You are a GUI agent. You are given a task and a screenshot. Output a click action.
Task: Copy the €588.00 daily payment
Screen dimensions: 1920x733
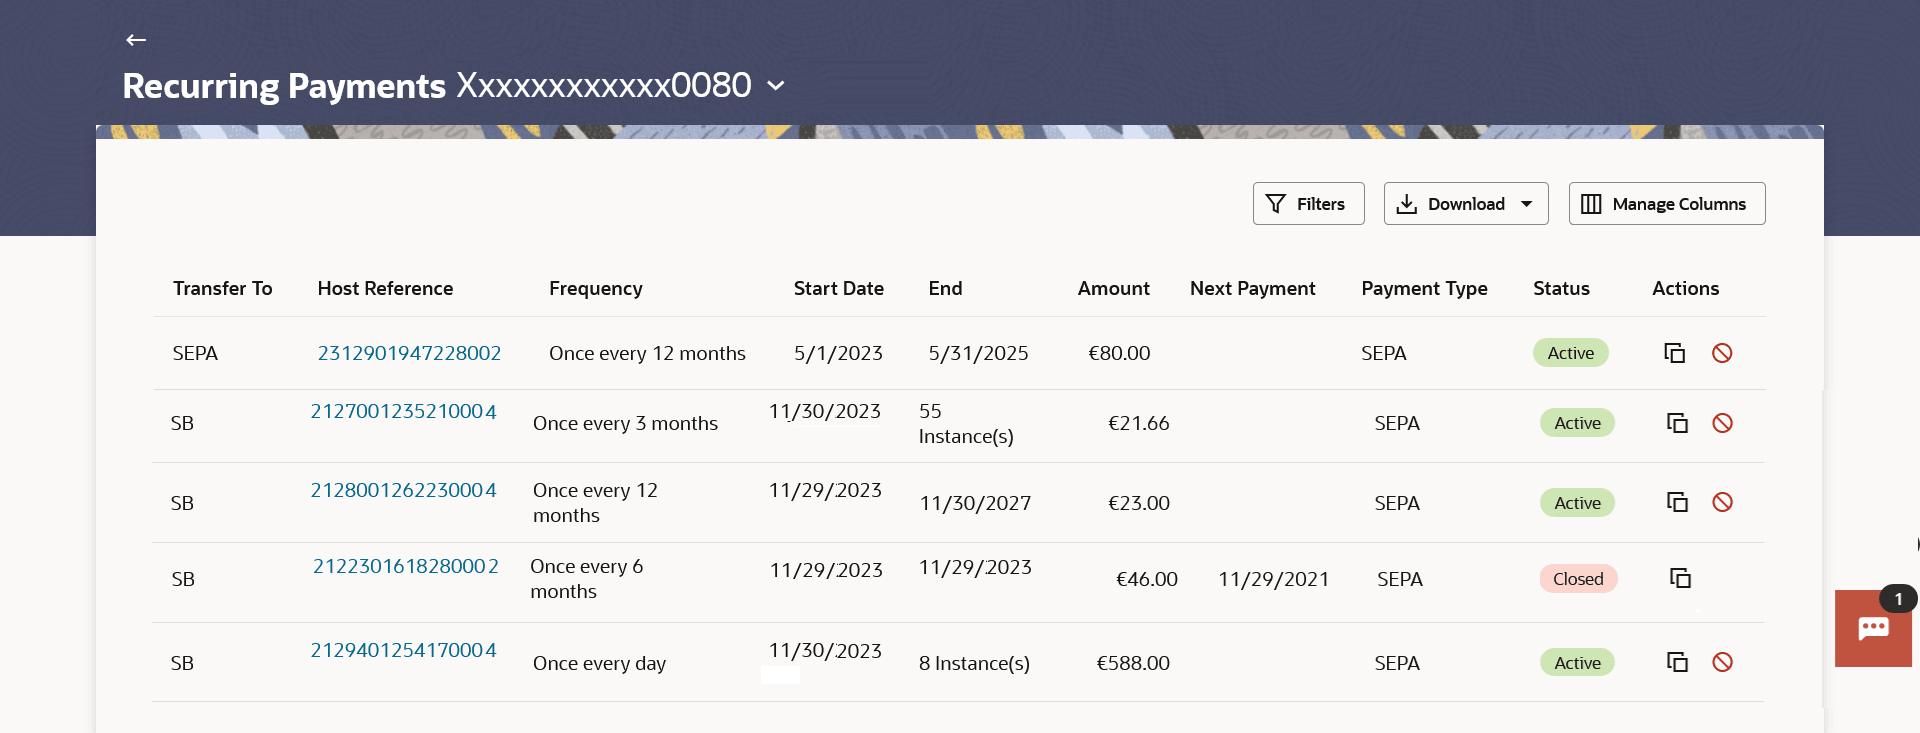tap(1677, 662)
